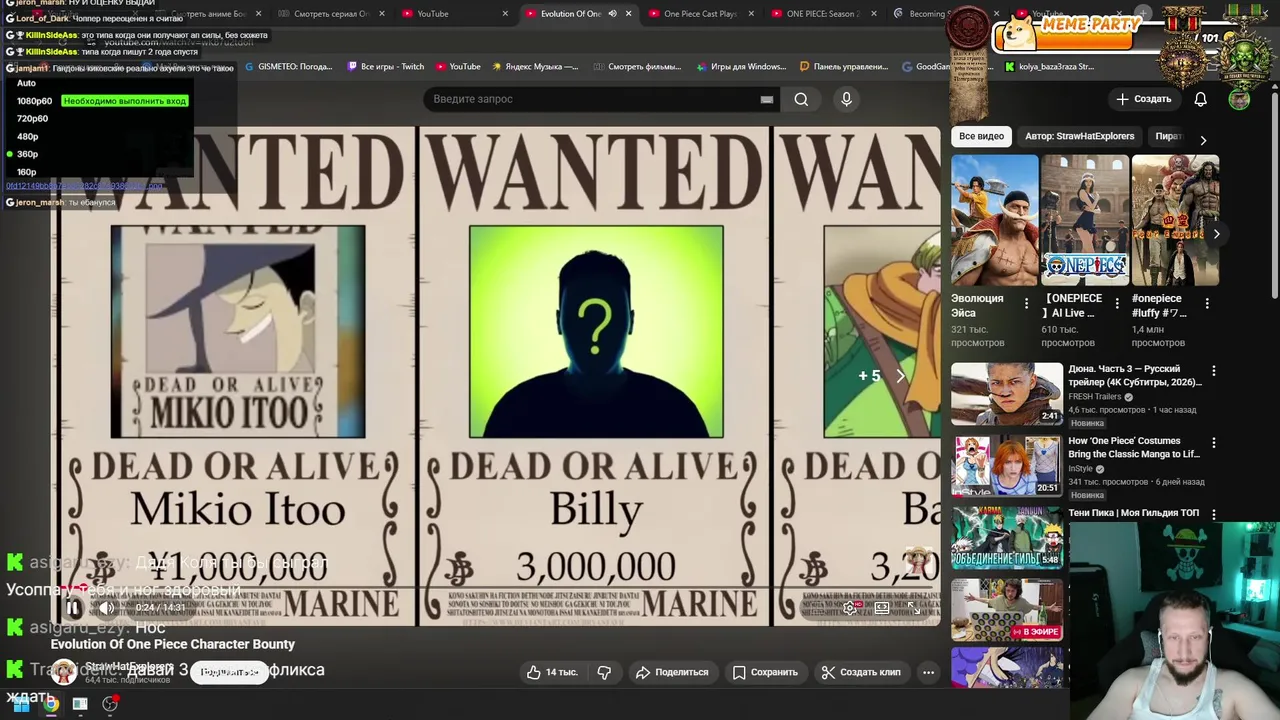This screenshot has height=720, width=1280.
Task: Close the Evolution Of One tab
Action: pyautogui.click(x=628, y=14)
